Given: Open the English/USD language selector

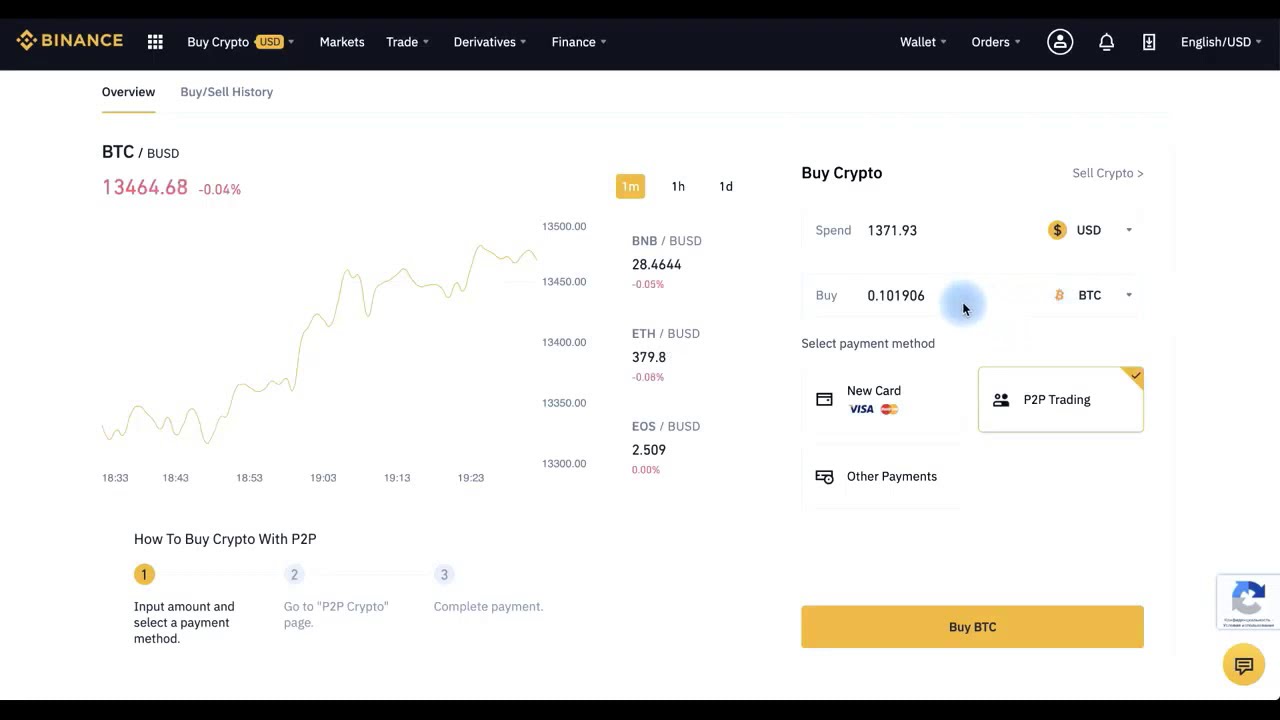Looking at the screenshot, I should coord(1221,42).
